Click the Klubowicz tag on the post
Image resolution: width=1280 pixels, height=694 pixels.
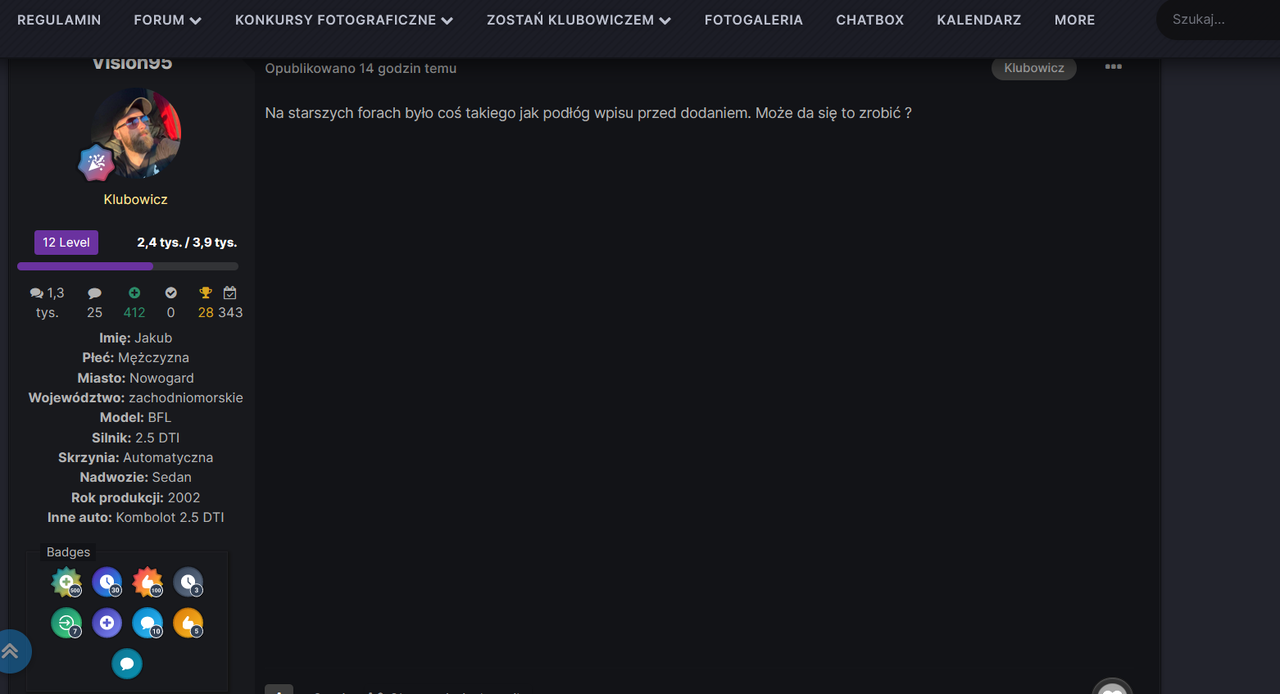(x=1033, y=68)
